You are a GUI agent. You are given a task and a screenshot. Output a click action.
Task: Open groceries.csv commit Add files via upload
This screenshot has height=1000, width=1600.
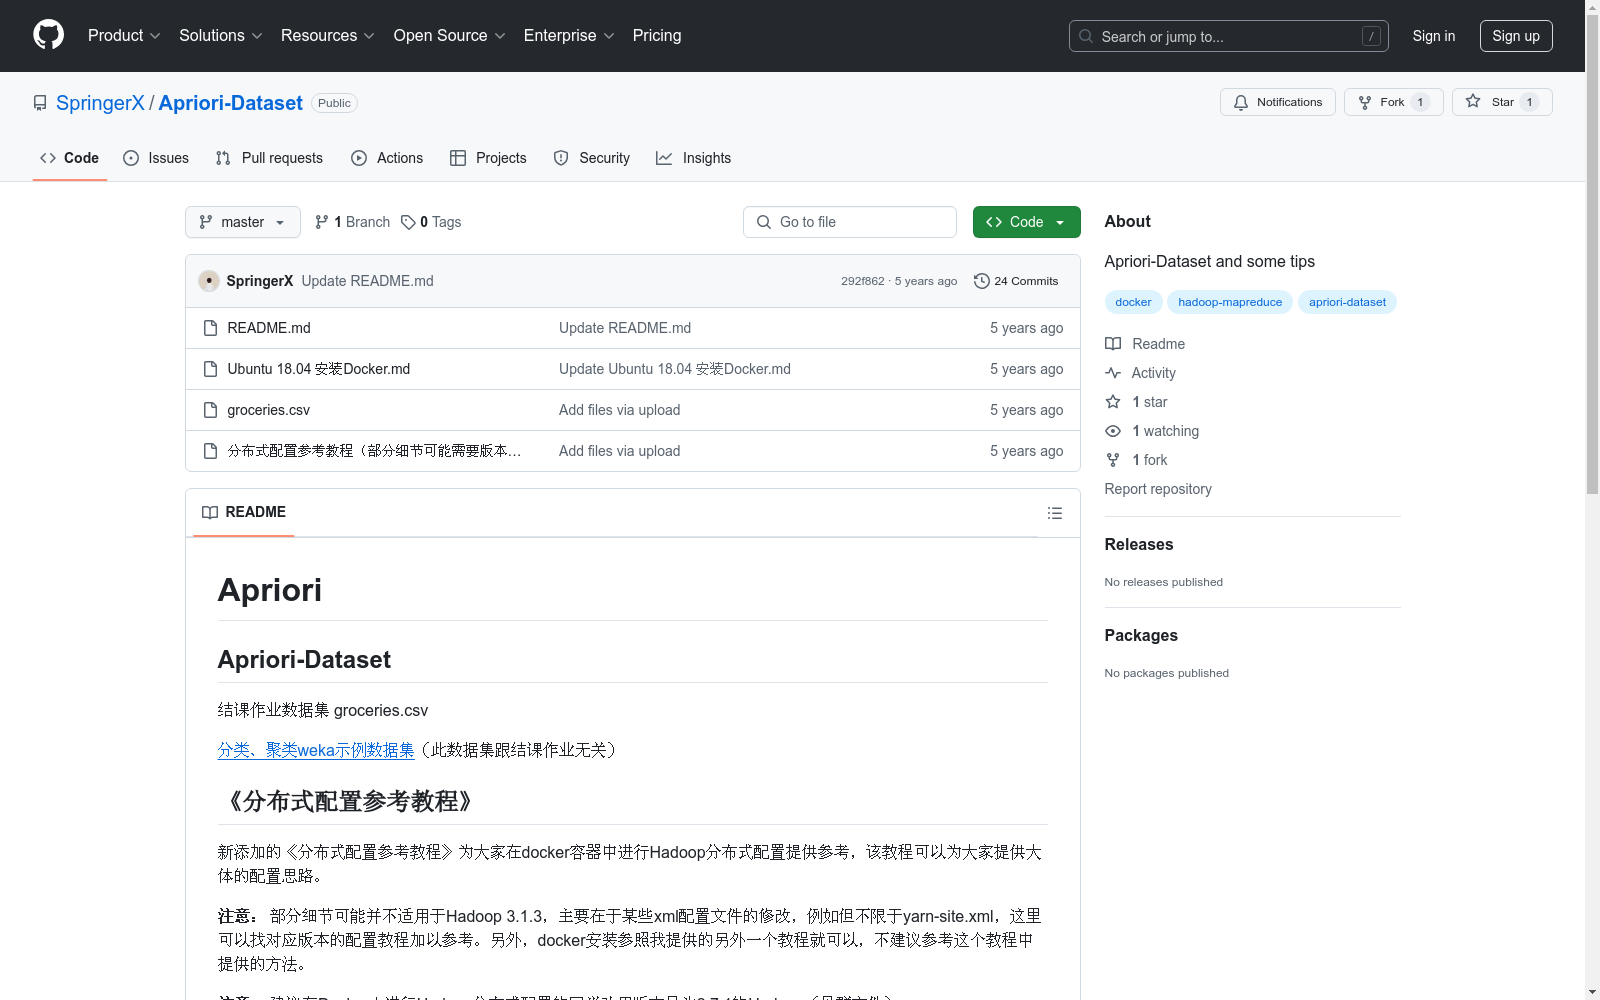tap(620, 410)
